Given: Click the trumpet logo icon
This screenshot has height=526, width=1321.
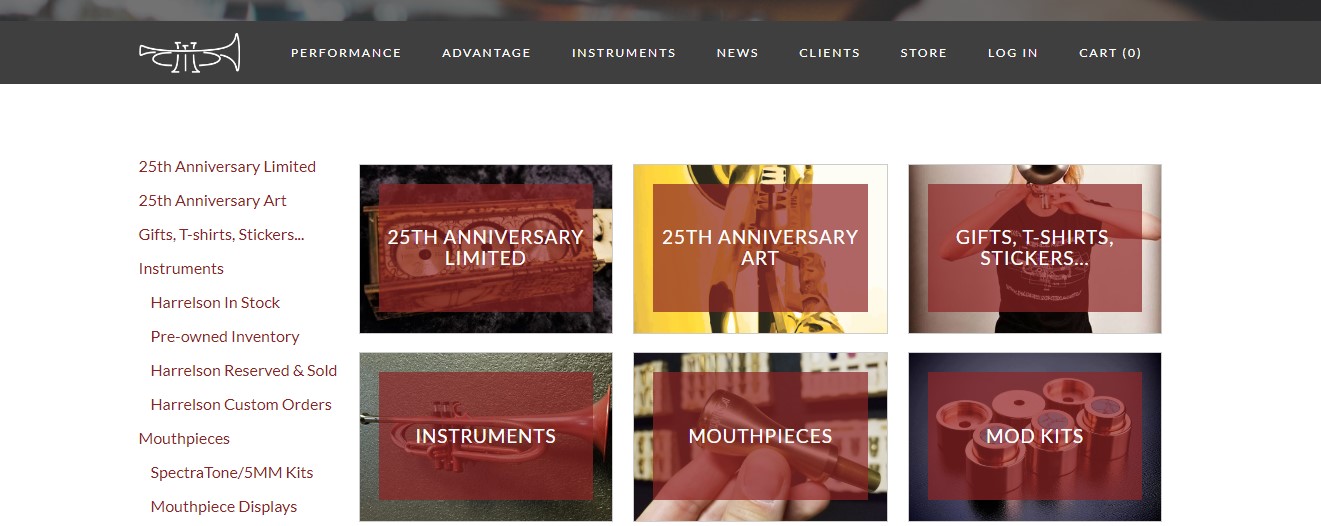Looking at the screenshot, I should click(x=189, y=53).
